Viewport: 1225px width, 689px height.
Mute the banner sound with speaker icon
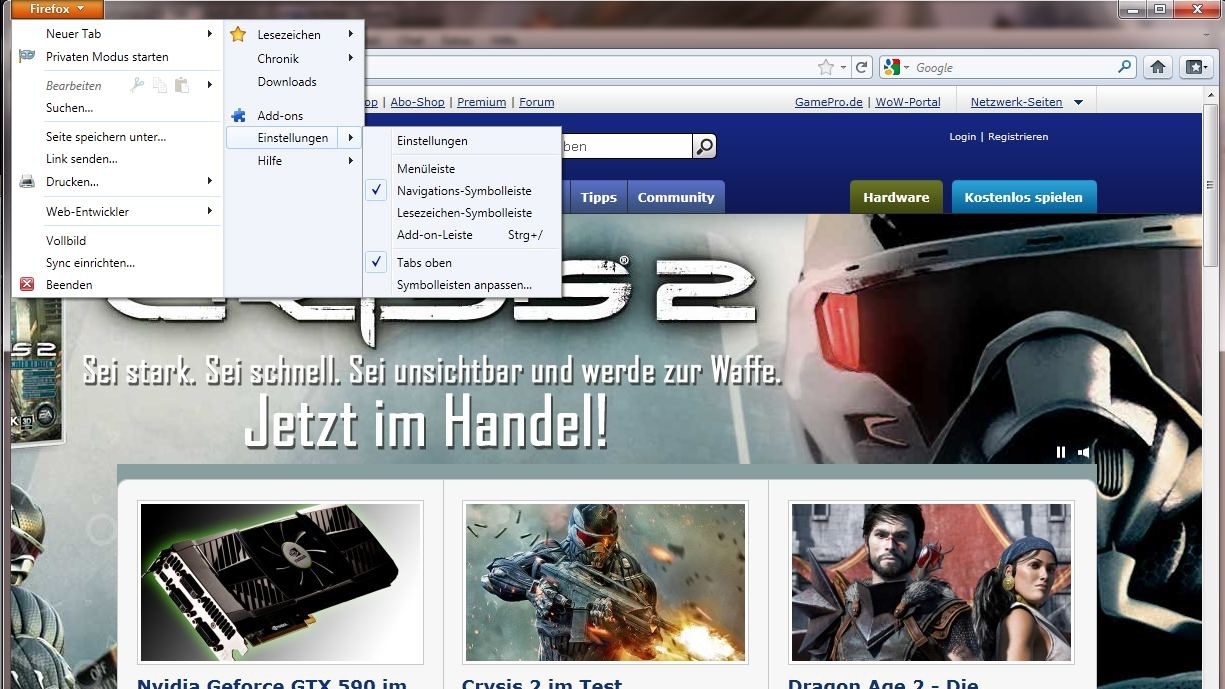pyautogui.click(x=1084, y=452)
